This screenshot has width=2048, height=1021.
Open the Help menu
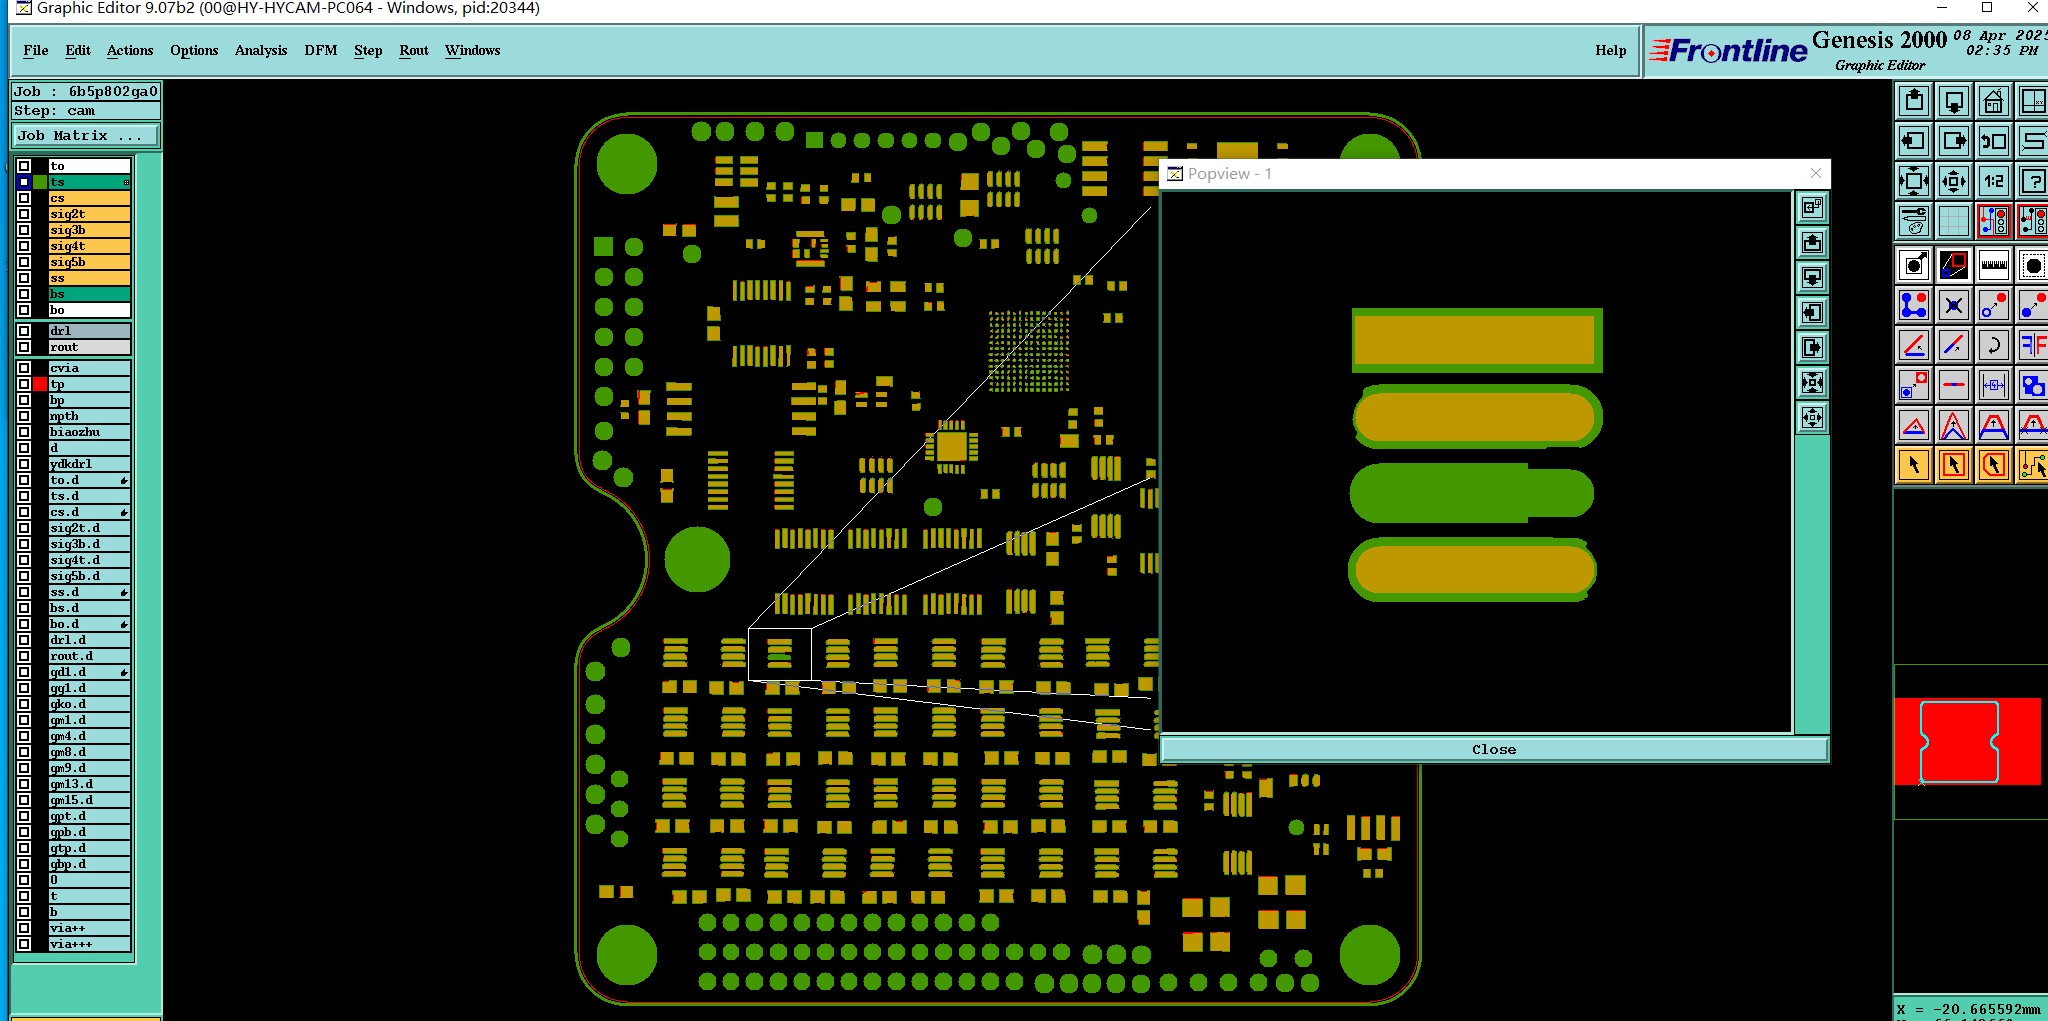(1611, 50)
